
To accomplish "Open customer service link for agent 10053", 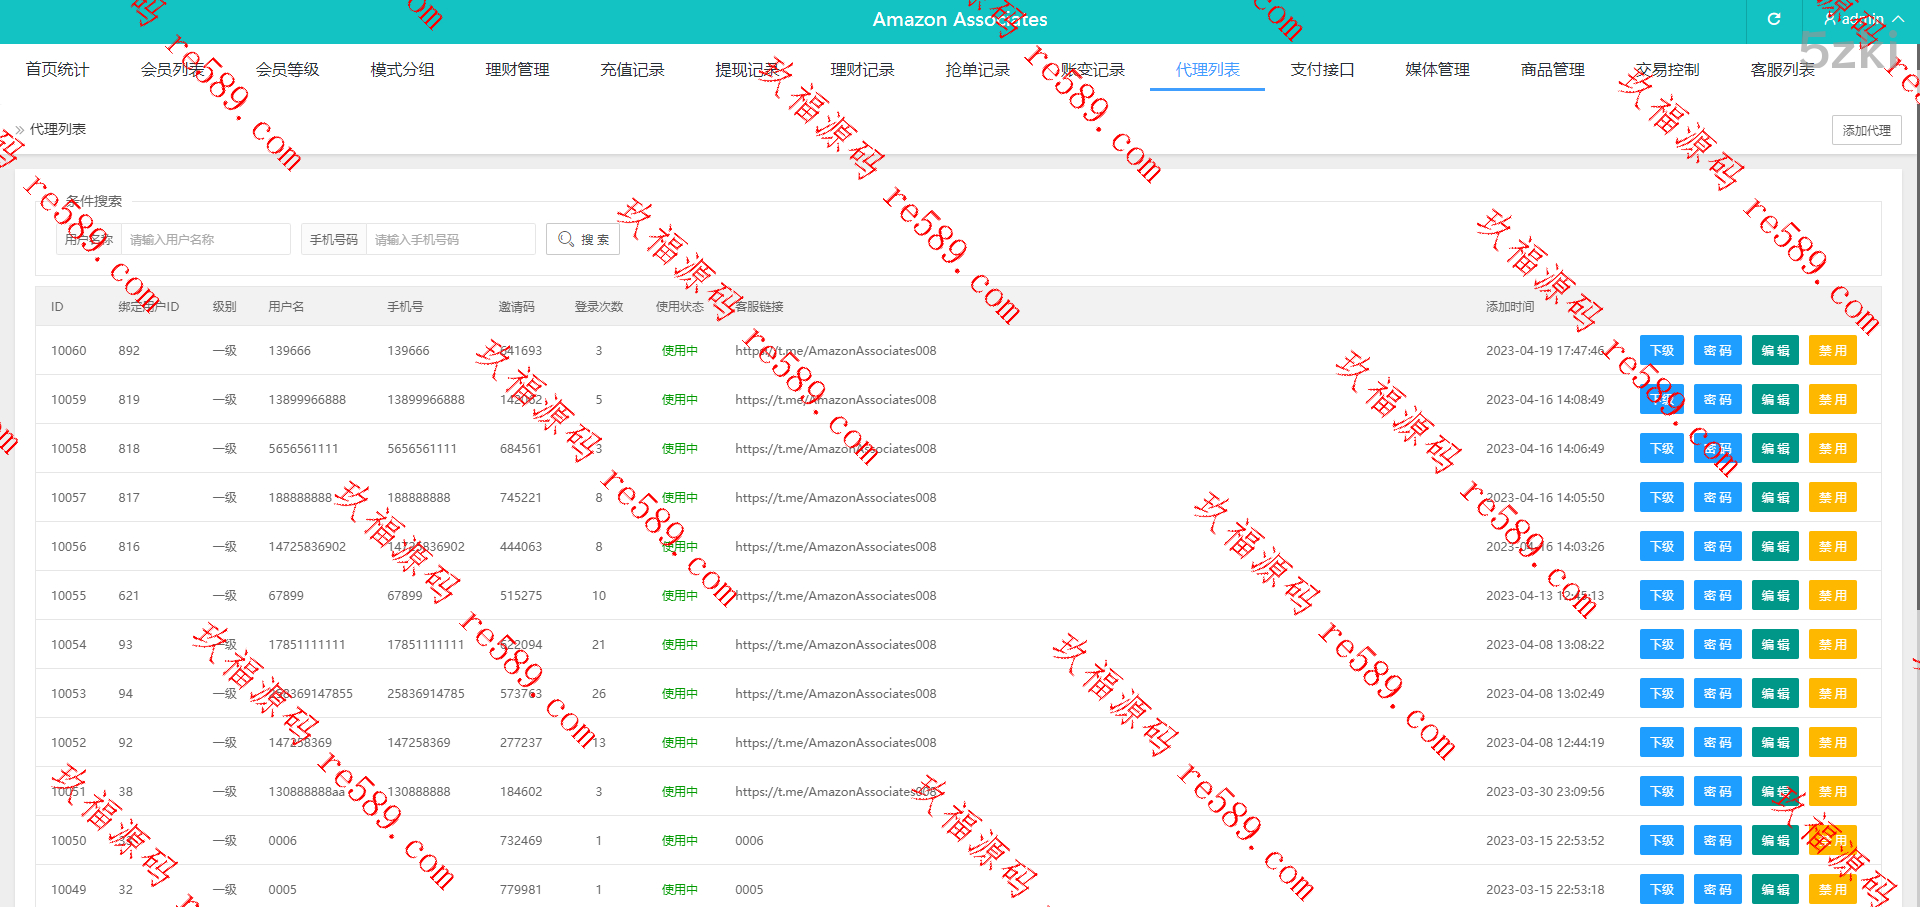I will tap(835, 694).
